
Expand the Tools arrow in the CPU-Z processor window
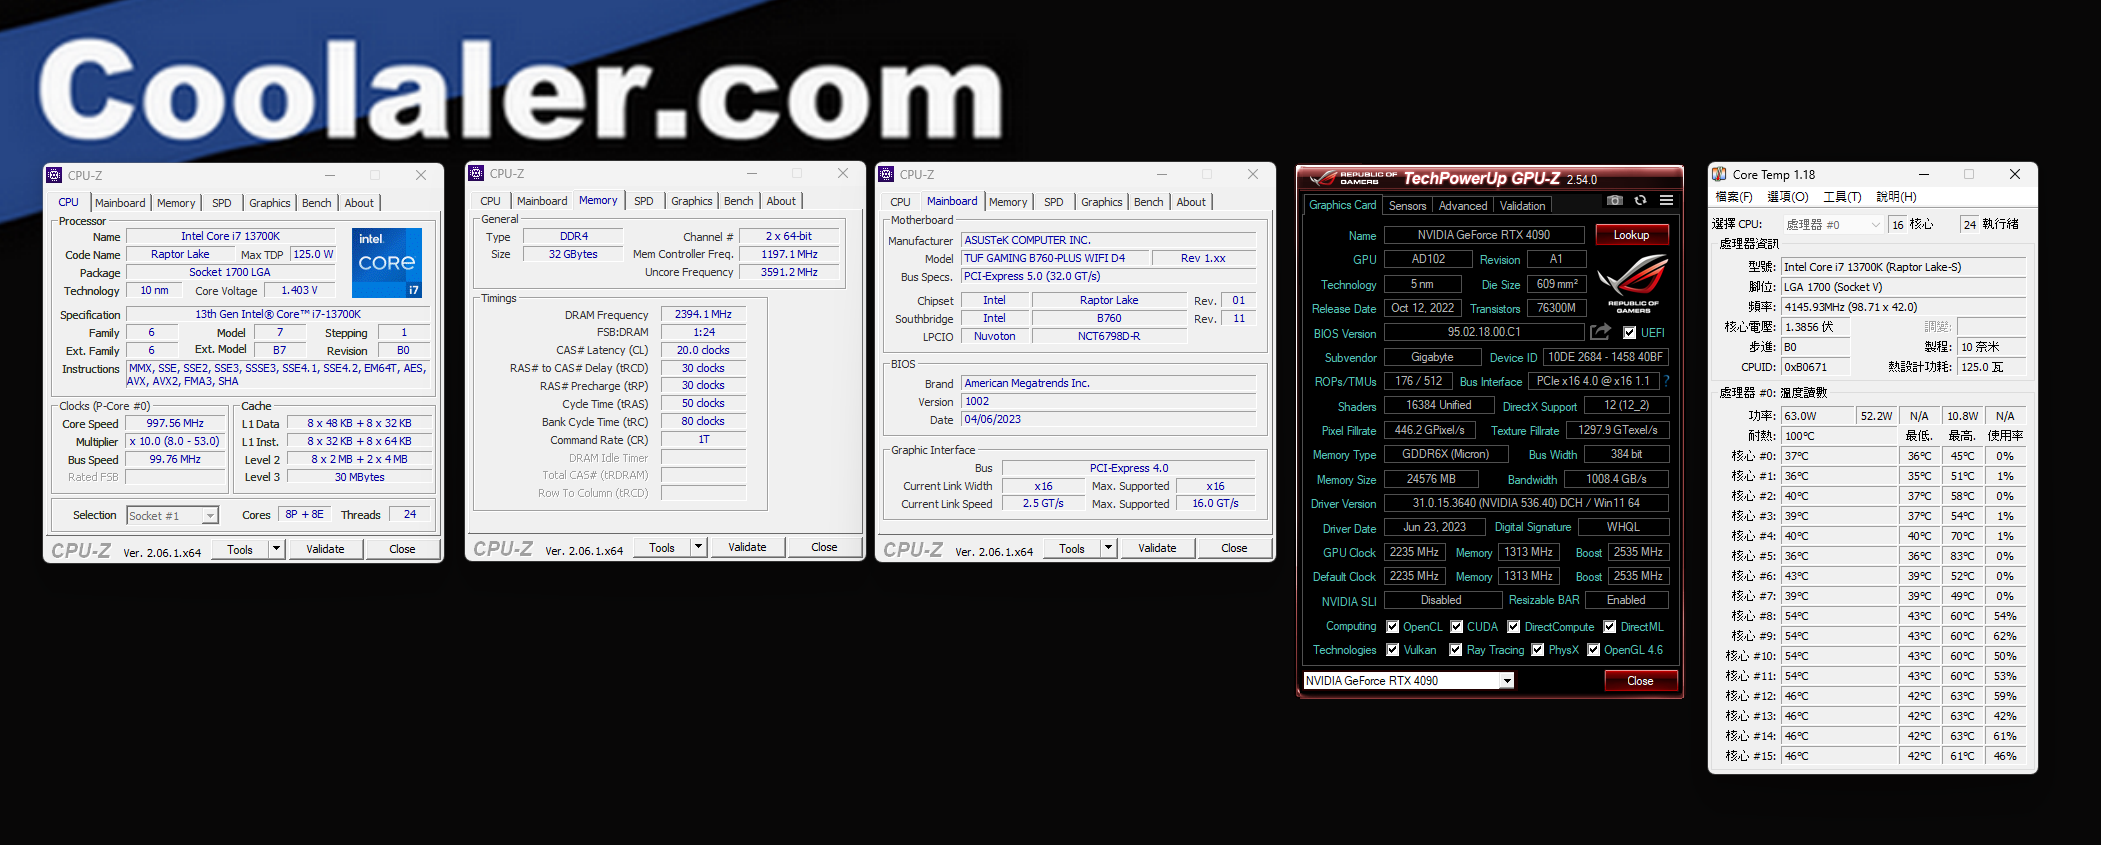276,549
